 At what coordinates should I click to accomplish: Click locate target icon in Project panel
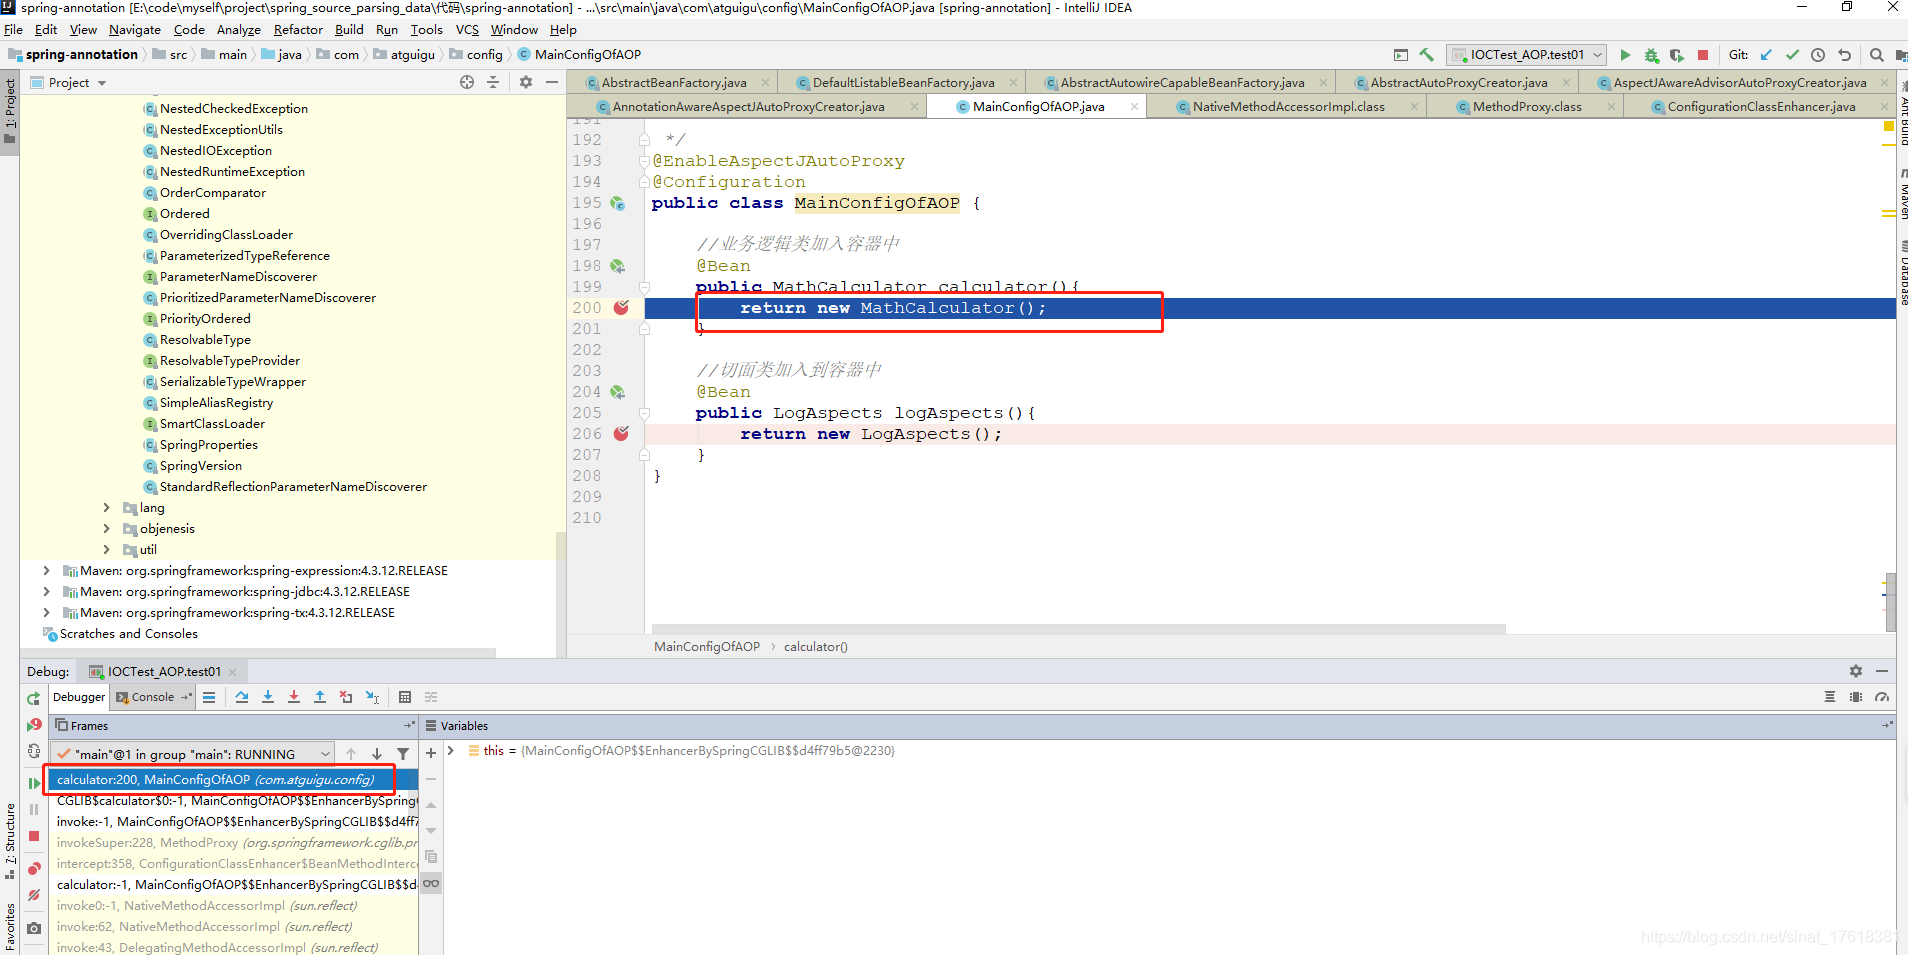pyautogui.click(x=467, y=82)
